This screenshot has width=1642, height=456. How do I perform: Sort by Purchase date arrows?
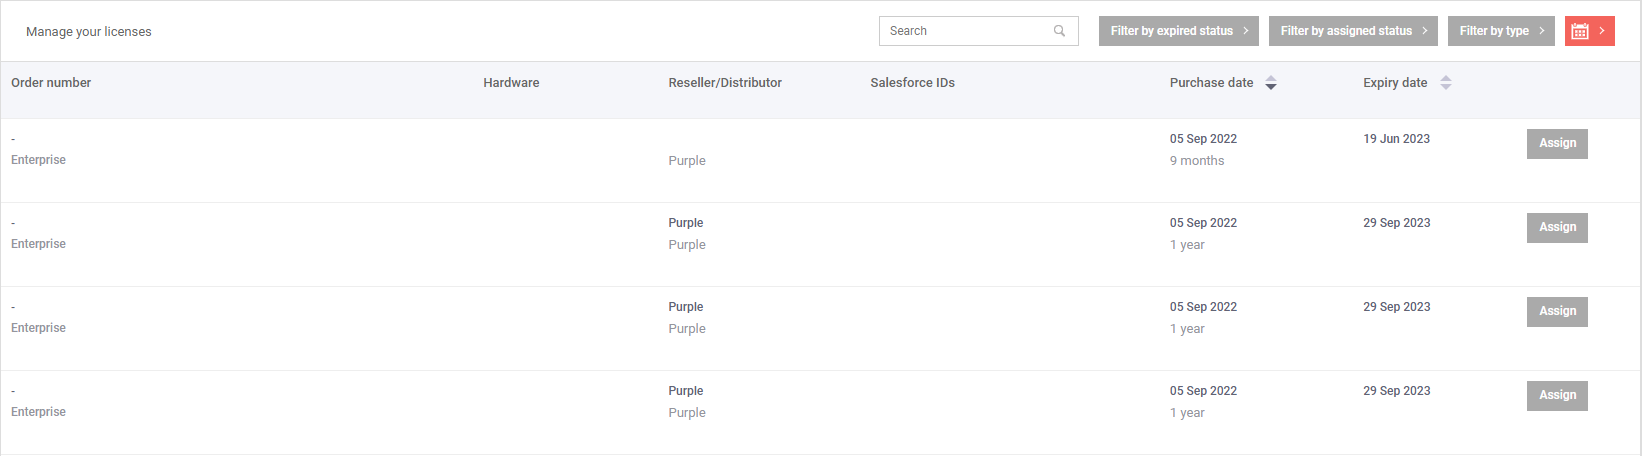[1270, 83]
